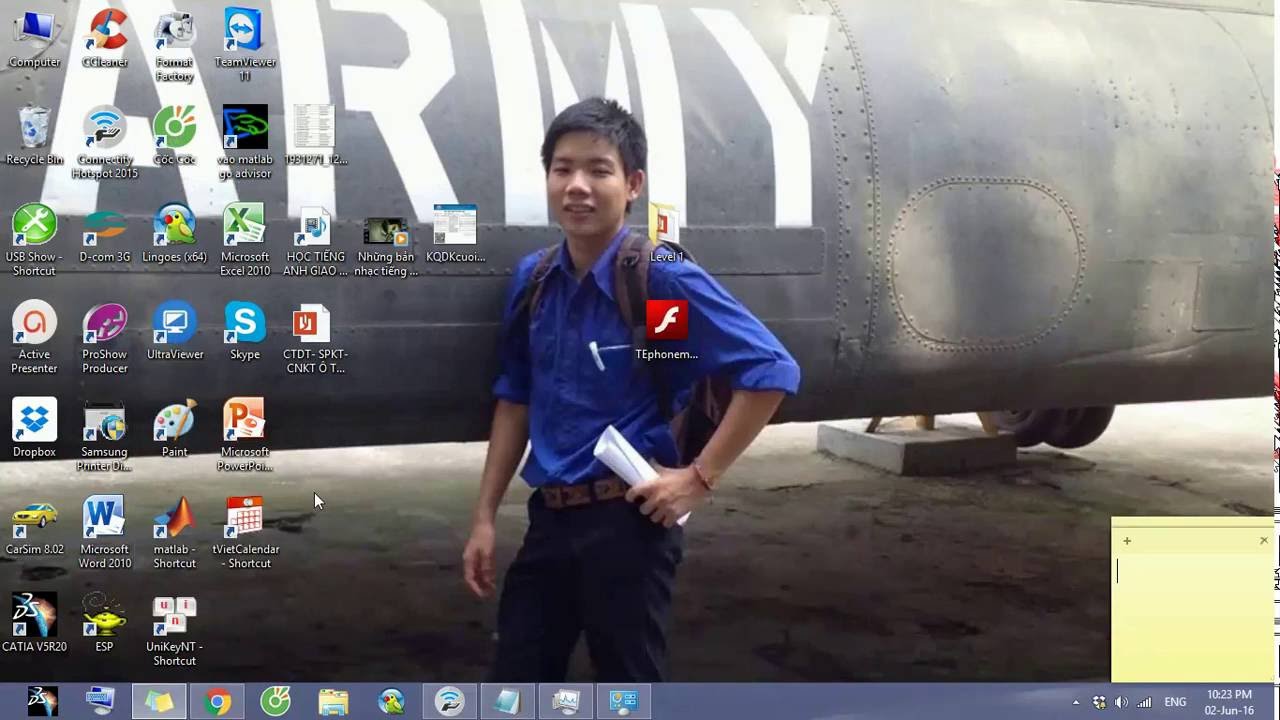Viewport: 1280px width, 720px height.
Task: Open the D-com 3G icon
Action: [104, 233]
